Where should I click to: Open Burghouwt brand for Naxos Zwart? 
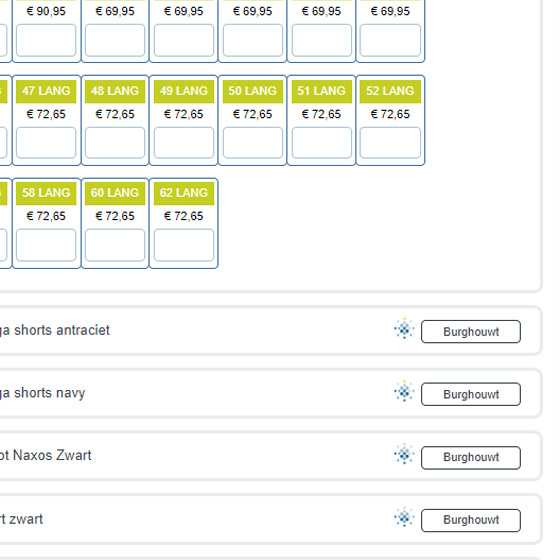pos(471,458)
